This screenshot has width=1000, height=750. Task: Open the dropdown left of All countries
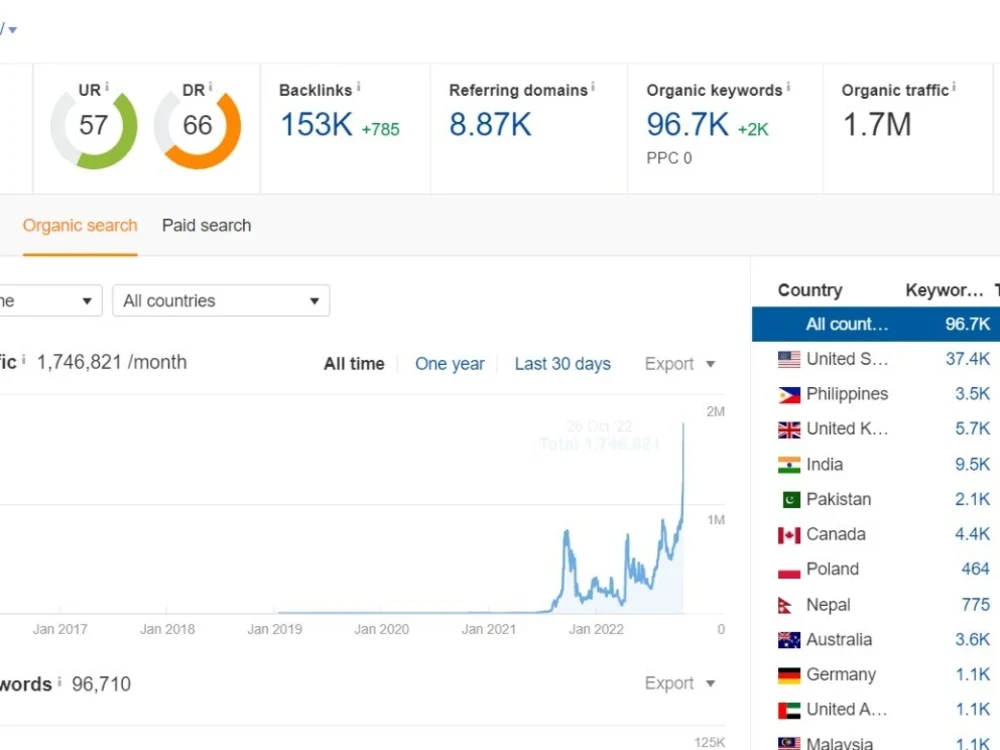pyautogui.click(x=50, y=300)
